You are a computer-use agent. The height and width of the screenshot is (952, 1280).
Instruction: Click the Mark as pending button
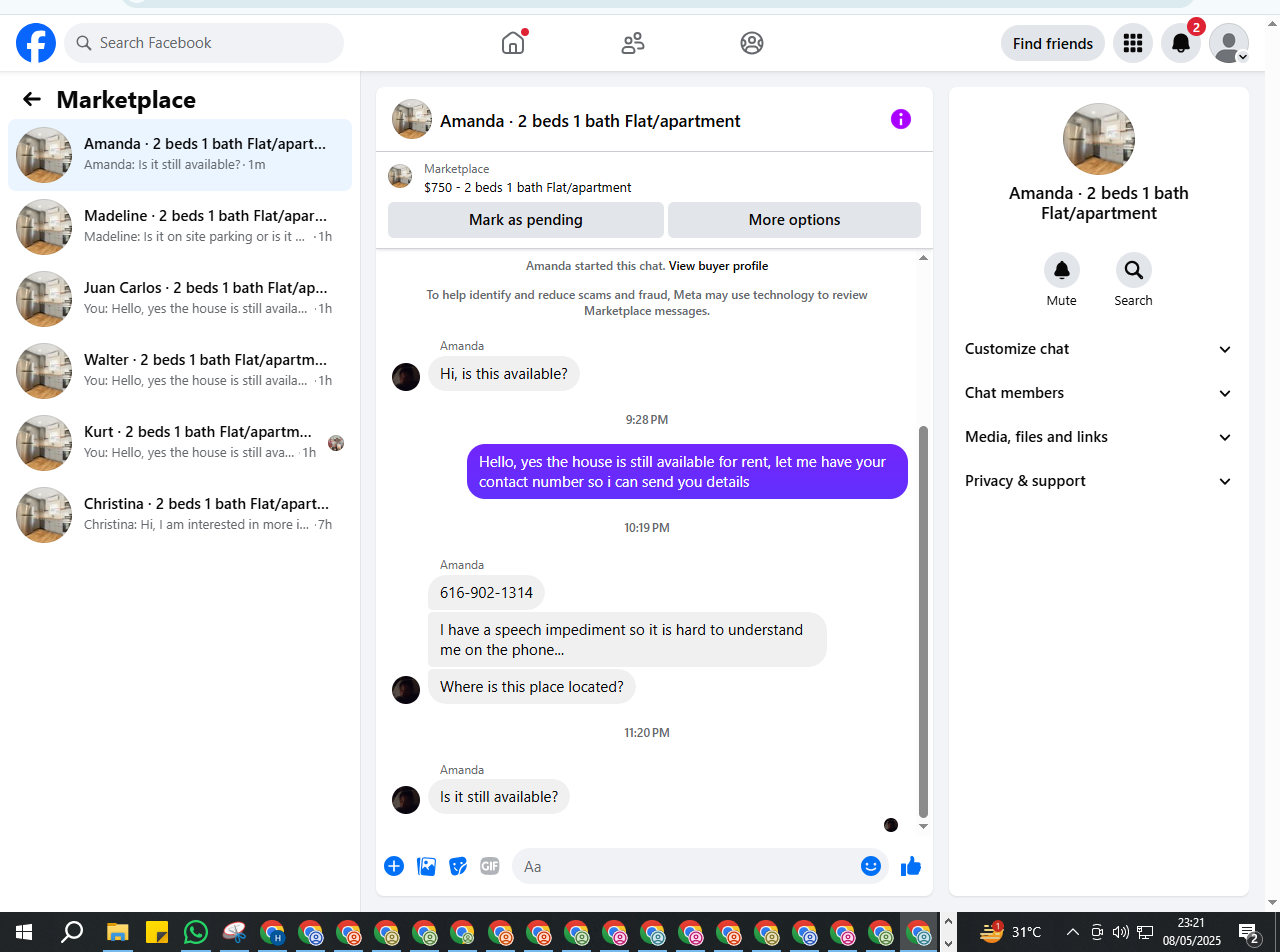[x=526, y=220]
